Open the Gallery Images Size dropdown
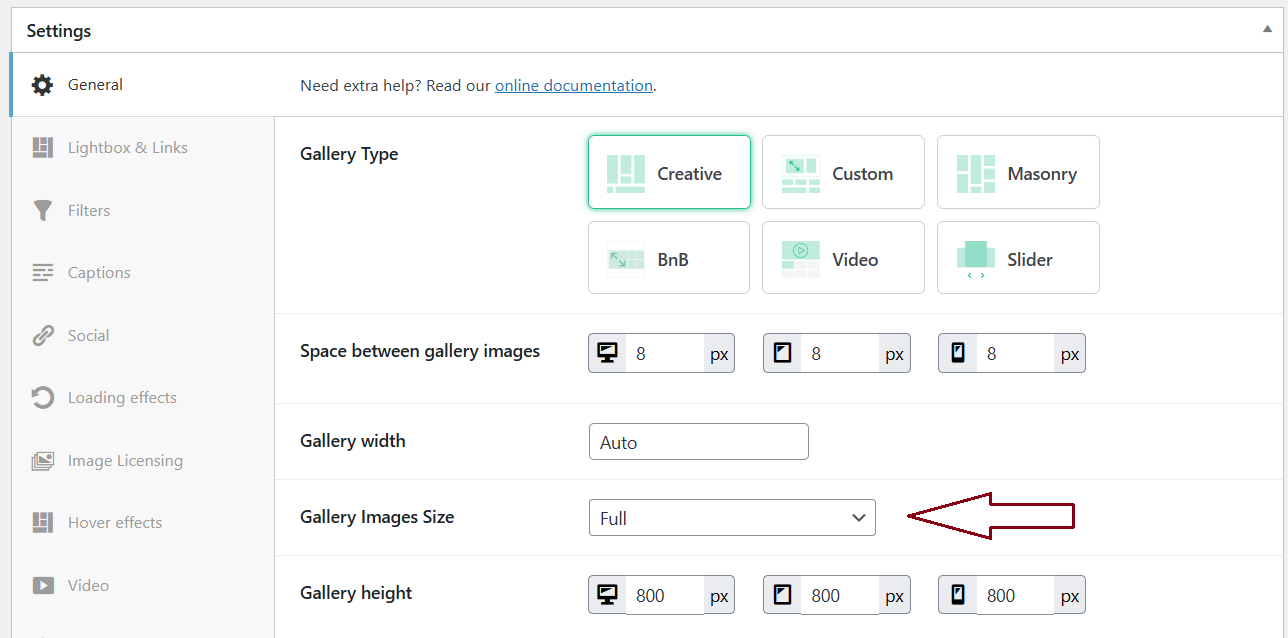 (732, 518)
